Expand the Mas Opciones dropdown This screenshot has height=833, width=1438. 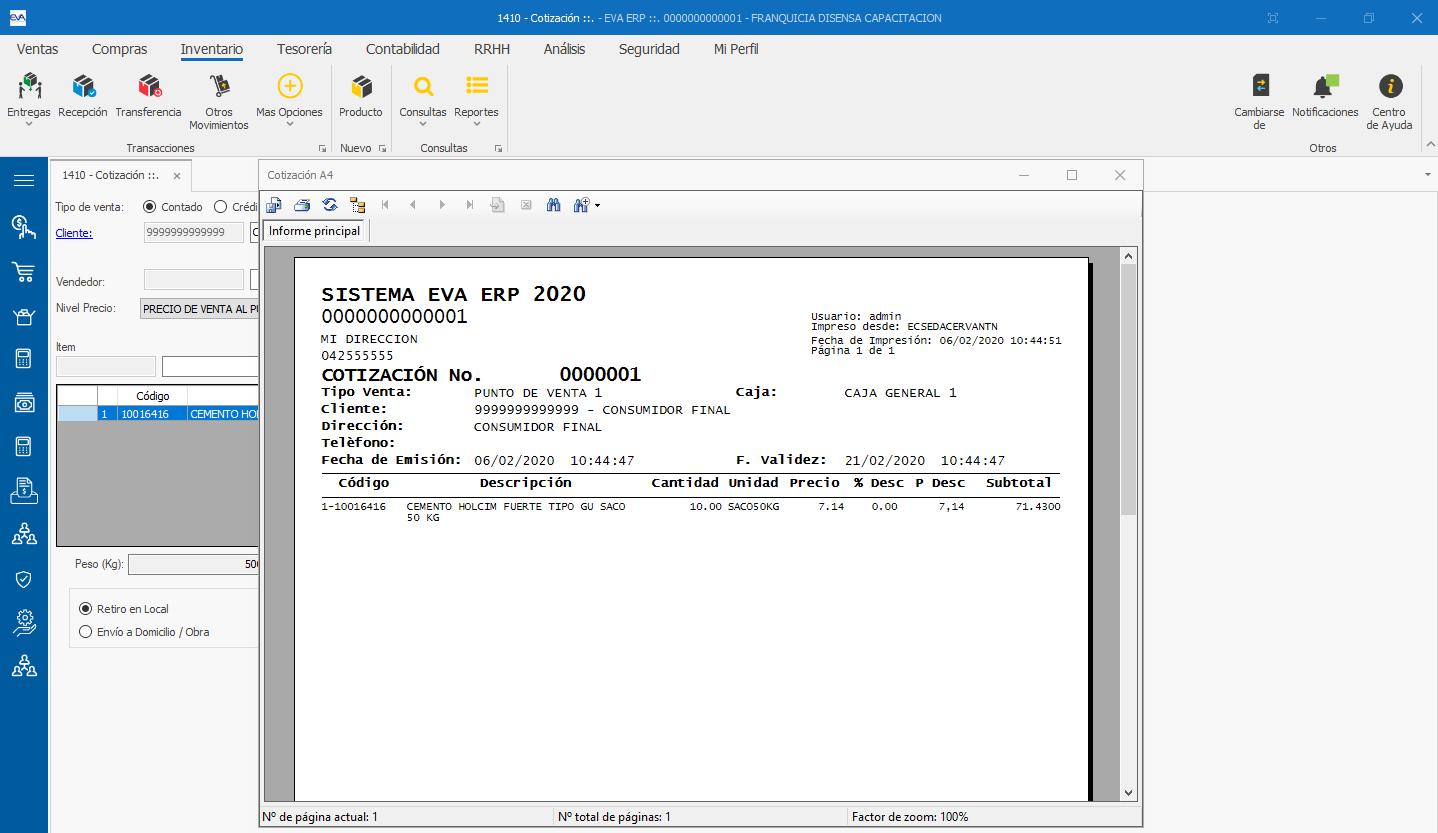(x=289, y=124)
